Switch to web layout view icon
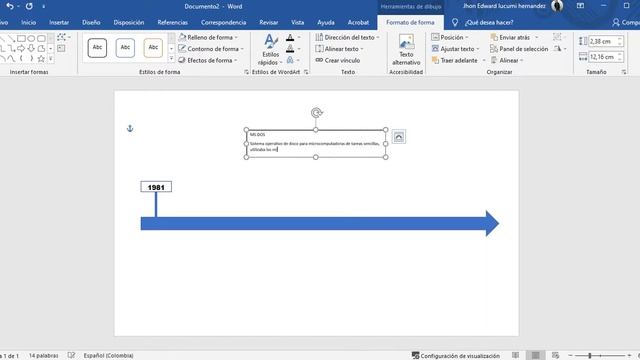The width and height of the screenshot is (640, 360). (x=555, y=356)
